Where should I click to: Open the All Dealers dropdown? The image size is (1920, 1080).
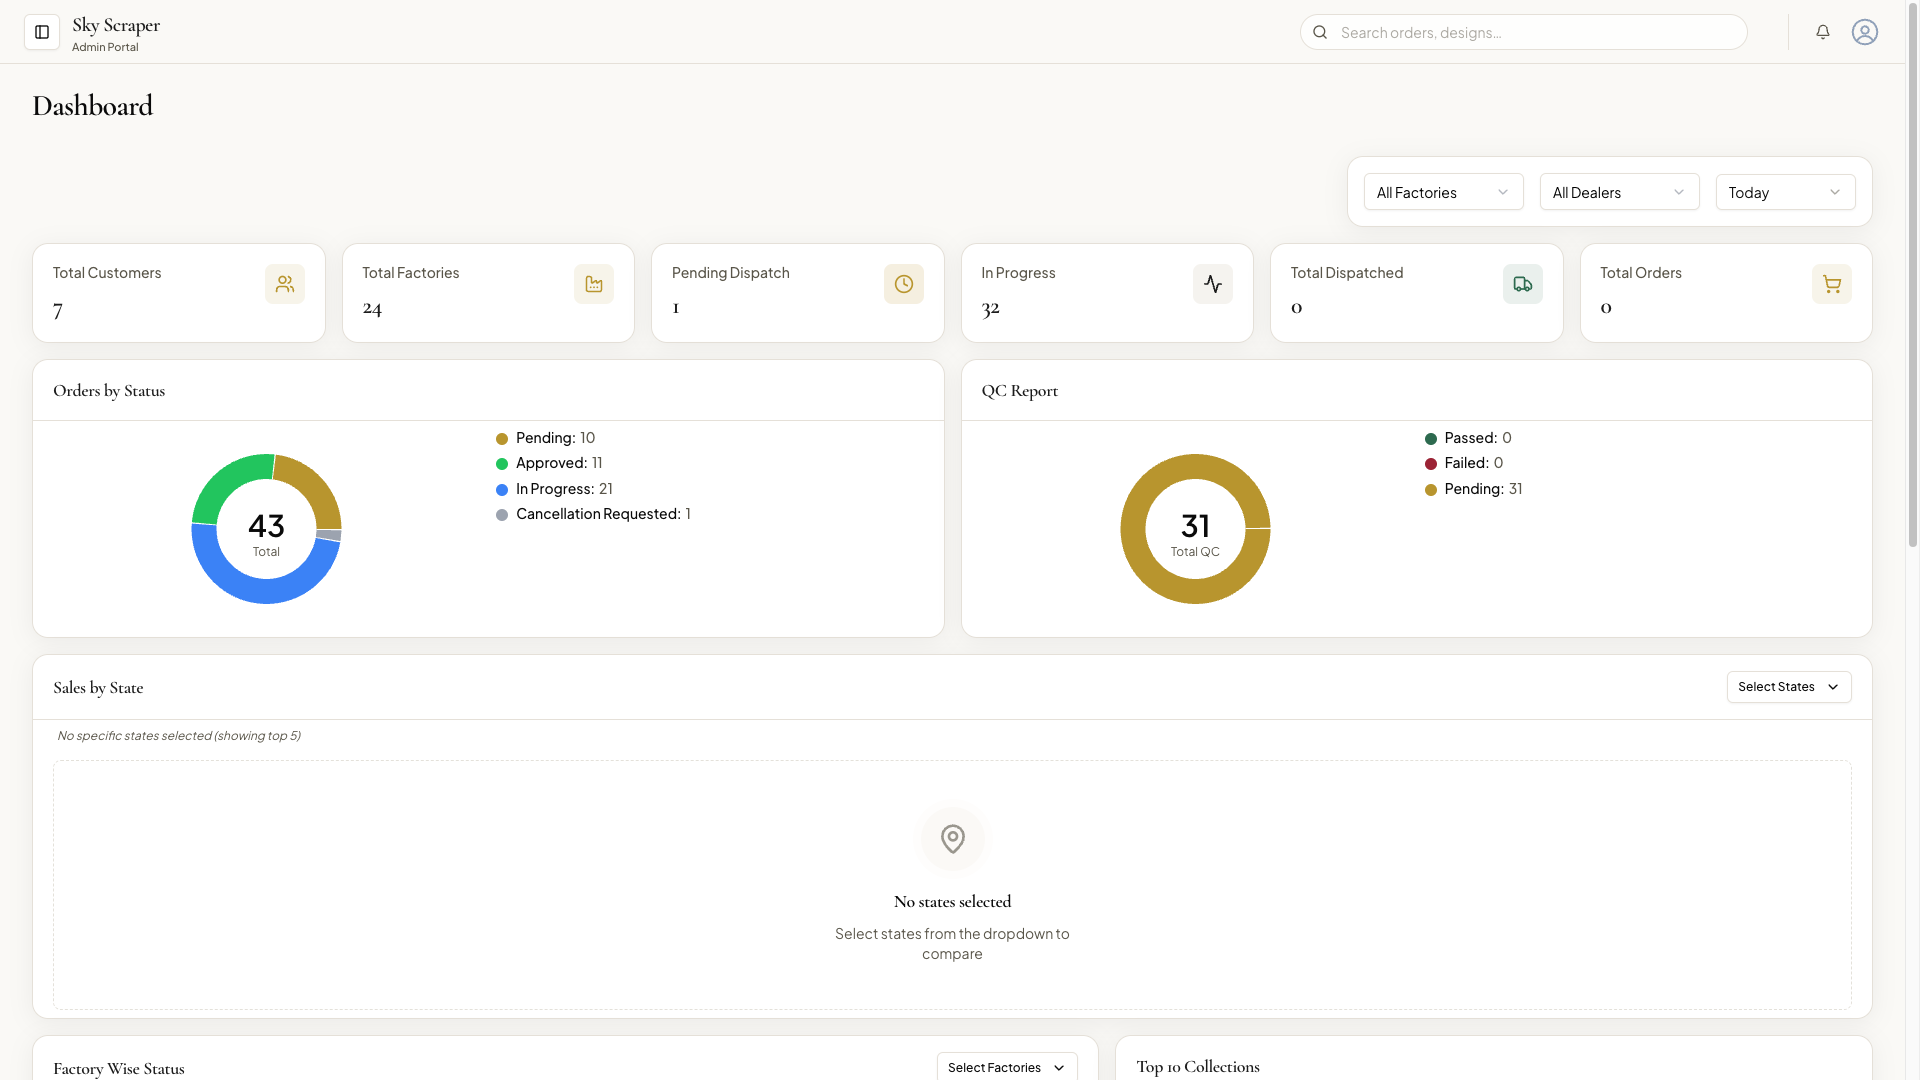tap(1620, 192)
